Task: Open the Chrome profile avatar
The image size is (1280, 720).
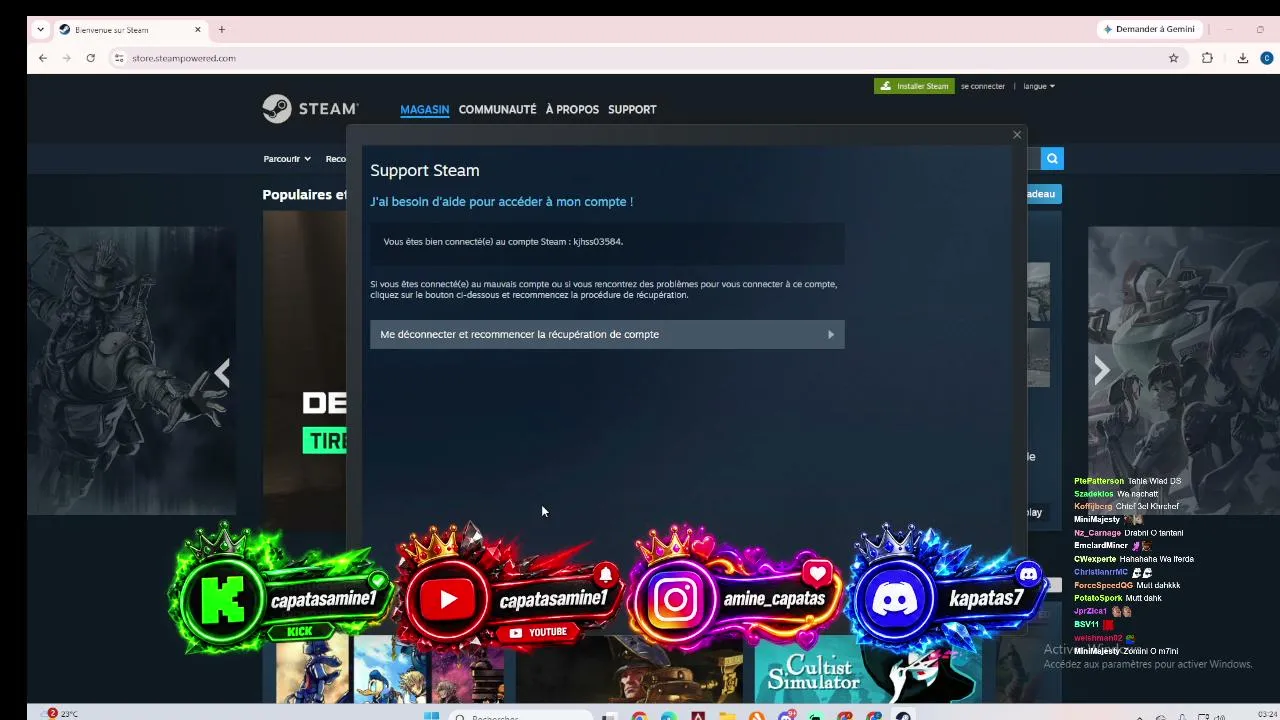Action: (1267, 58)
